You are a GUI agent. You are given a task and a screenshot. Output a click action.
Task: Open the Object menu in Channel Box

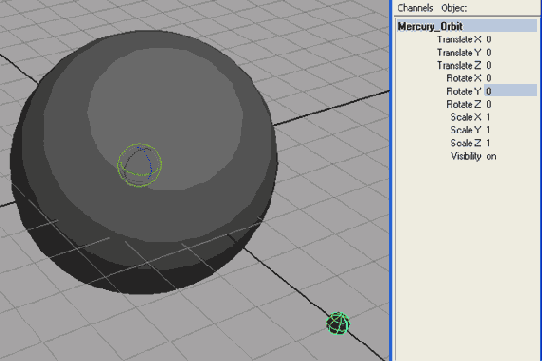[x=454, y=8]
